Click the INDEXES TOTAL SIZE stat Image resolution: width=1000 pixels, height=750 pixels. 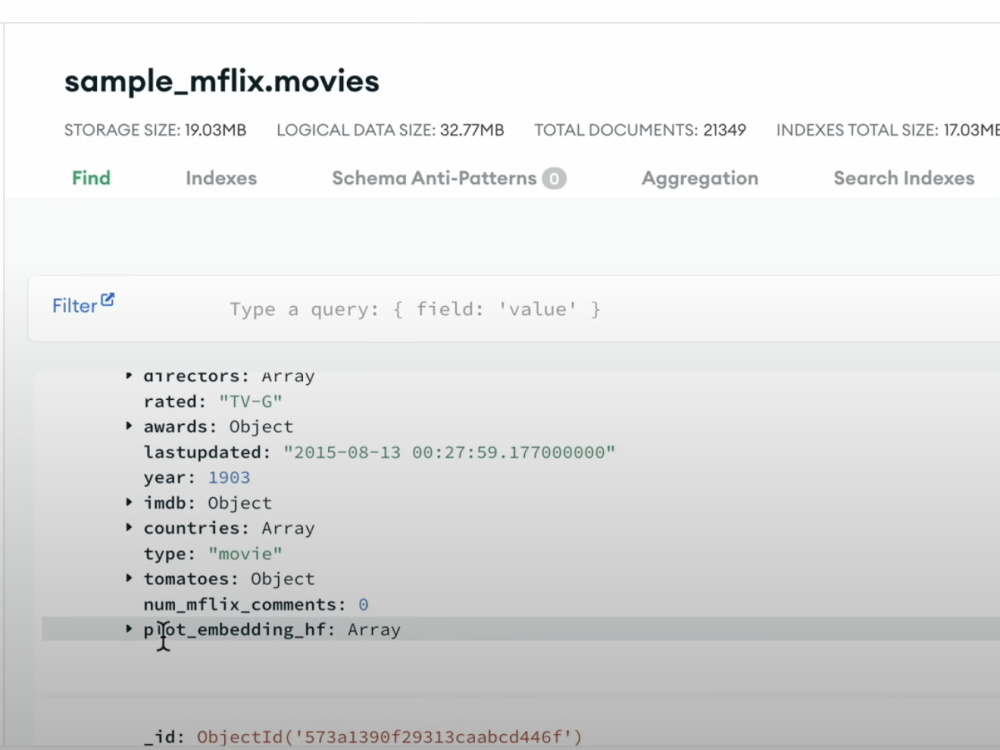pos(888,130)
